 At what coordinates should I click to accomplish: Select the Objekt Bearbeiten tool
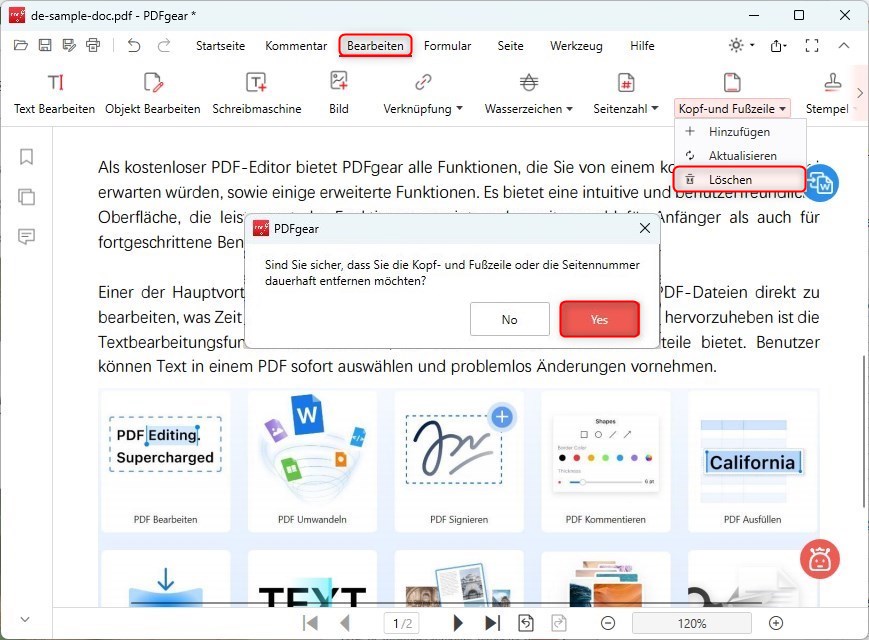pos(153,94)
